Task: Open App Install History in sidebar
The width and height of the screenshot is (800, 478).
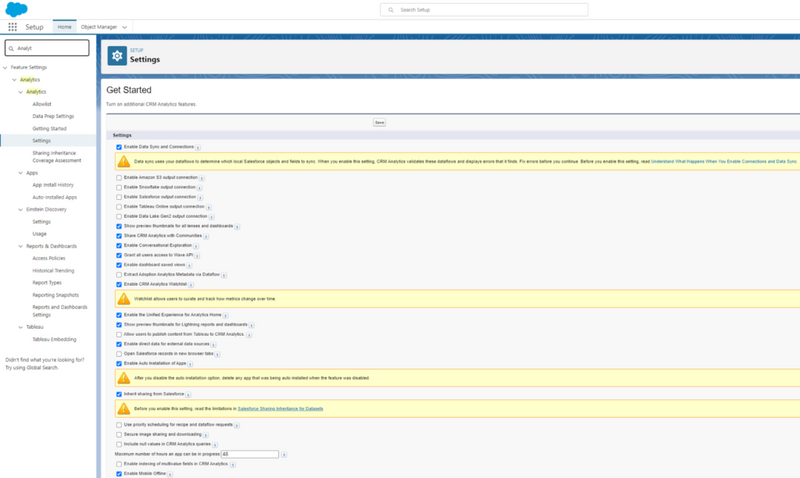Action: (53, 185)
